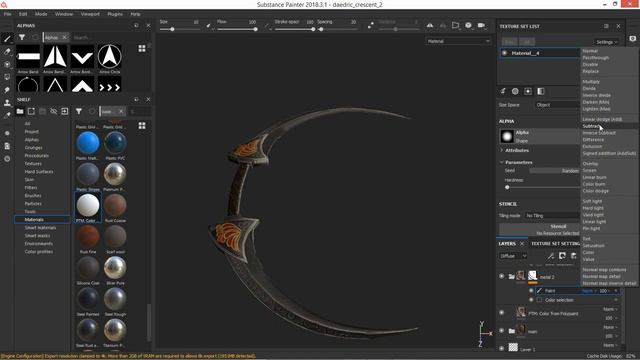Click the add fill layer icon
640x360 pixels.
(573, 256)
